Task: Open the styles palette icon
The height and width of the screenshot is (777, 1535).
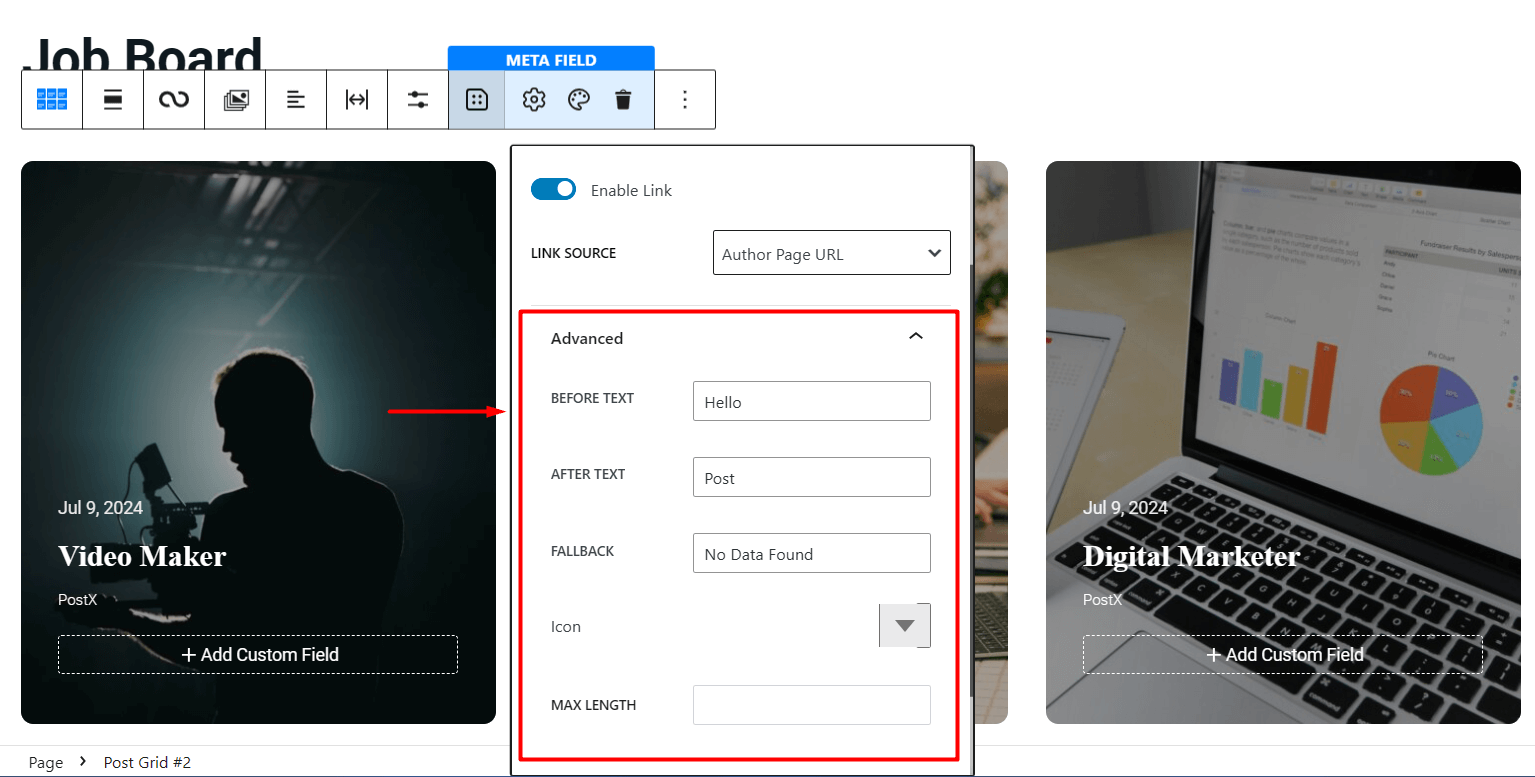Action: (x=578, y=99)
